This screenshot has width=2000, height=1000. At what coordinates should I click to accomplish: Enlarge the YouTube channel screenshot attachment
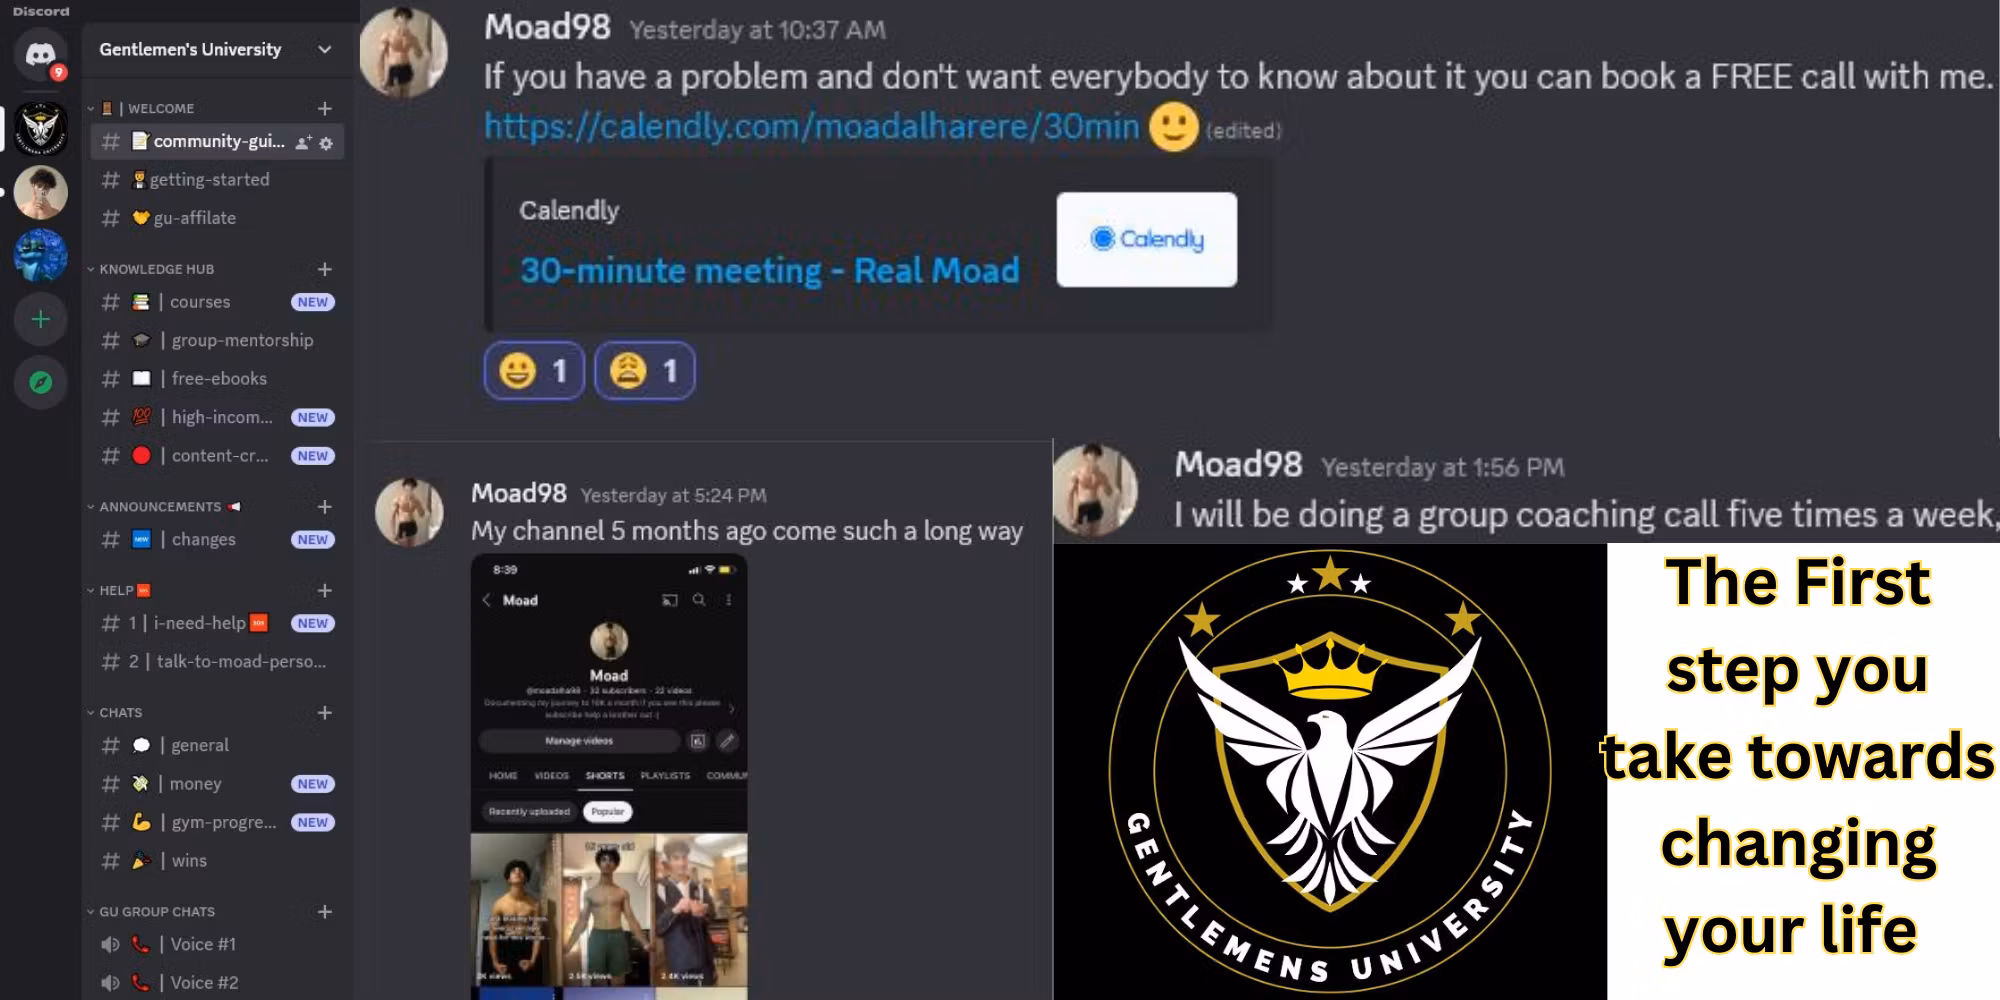609,776
